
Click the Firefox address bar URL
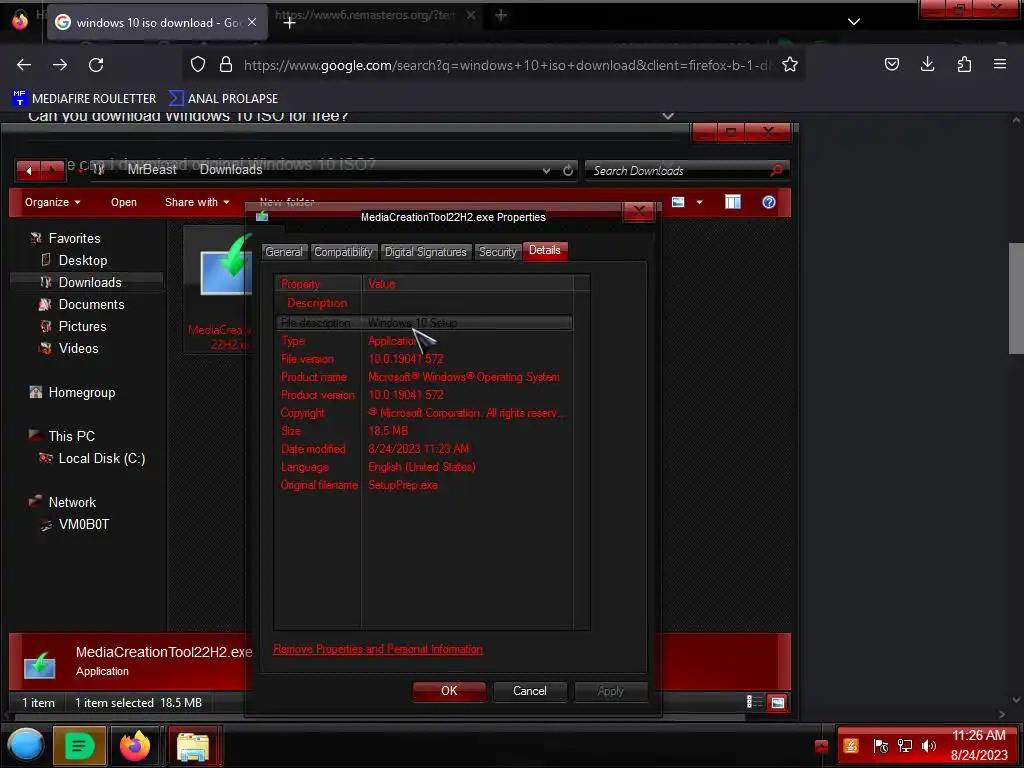tap(507, 65)
